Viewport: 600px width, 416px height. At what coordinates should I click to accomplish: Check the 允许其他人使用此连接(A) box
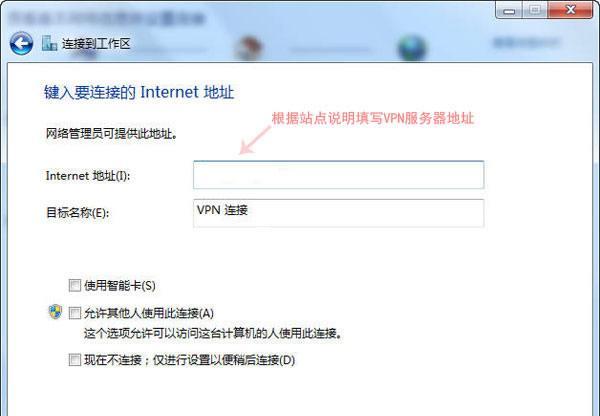point(75,313)
